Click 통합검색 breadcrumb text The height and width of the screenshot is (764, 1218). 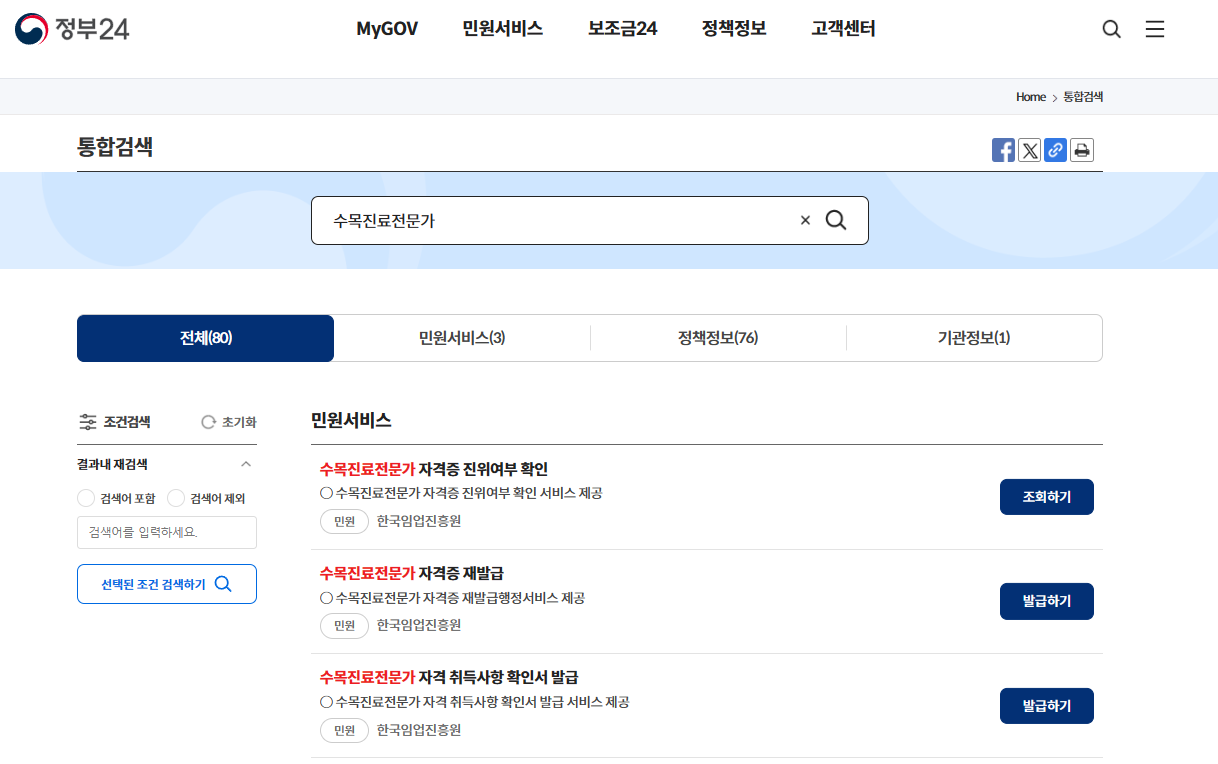[1083, 97]
